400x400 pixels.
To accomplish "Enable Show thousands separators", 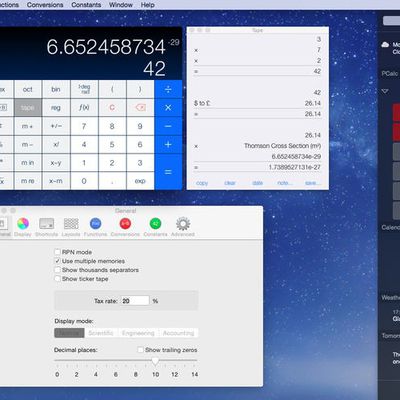I will tap(57, 270).
